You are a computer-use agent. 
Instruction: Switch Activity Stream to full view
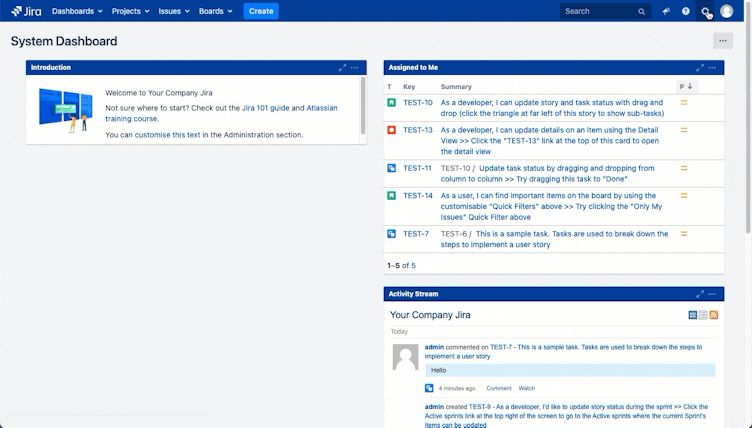(693, 315)
